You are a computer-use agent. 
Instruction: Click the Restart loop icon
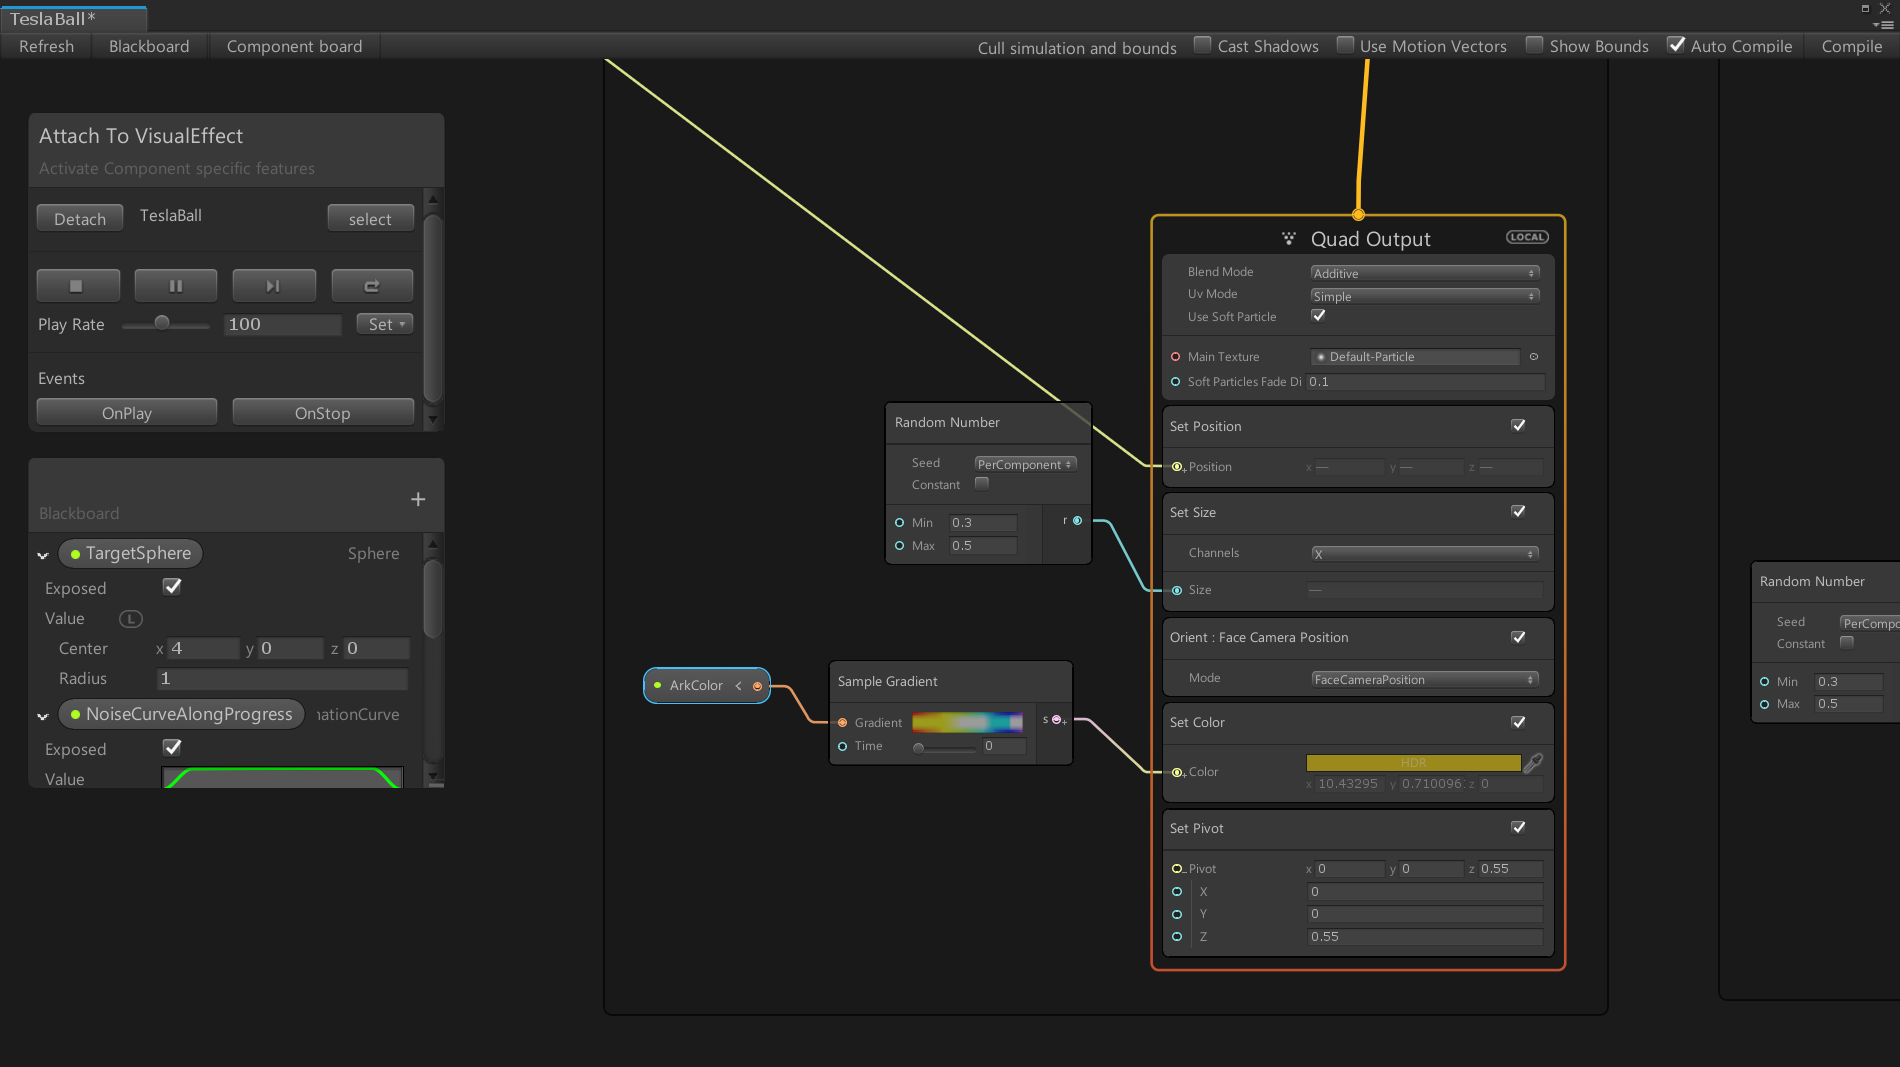click(x=372, y=286)
